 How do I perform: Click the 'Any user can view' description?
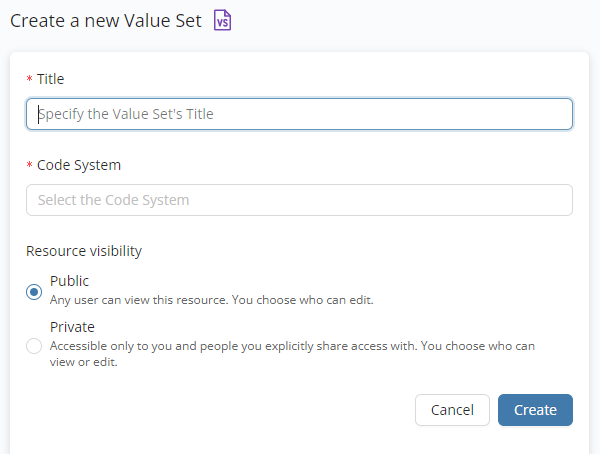coord(211,299)
